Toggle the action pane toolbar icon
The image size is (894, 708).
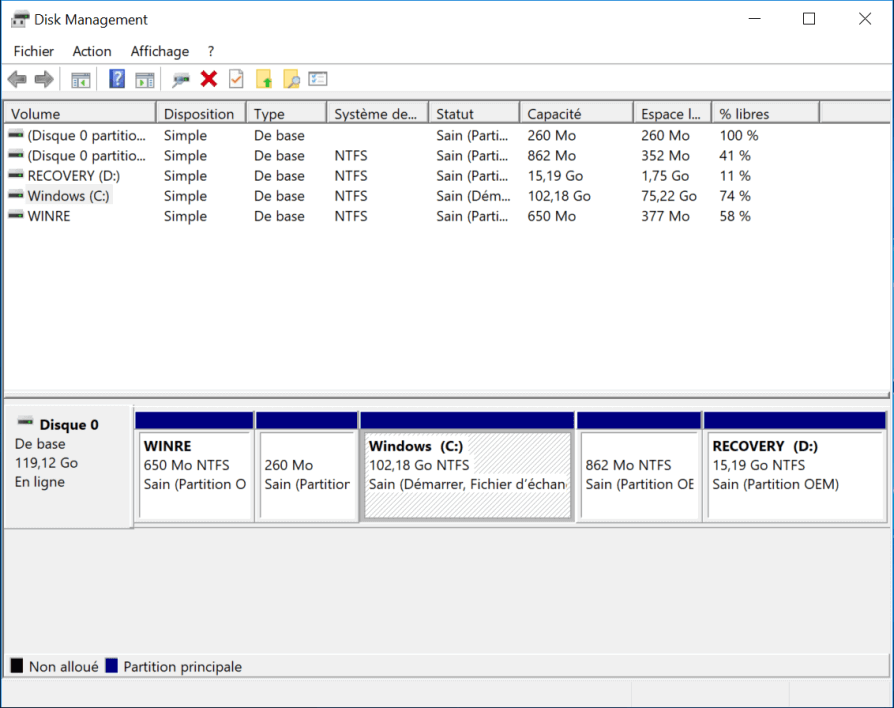(145, 79)
